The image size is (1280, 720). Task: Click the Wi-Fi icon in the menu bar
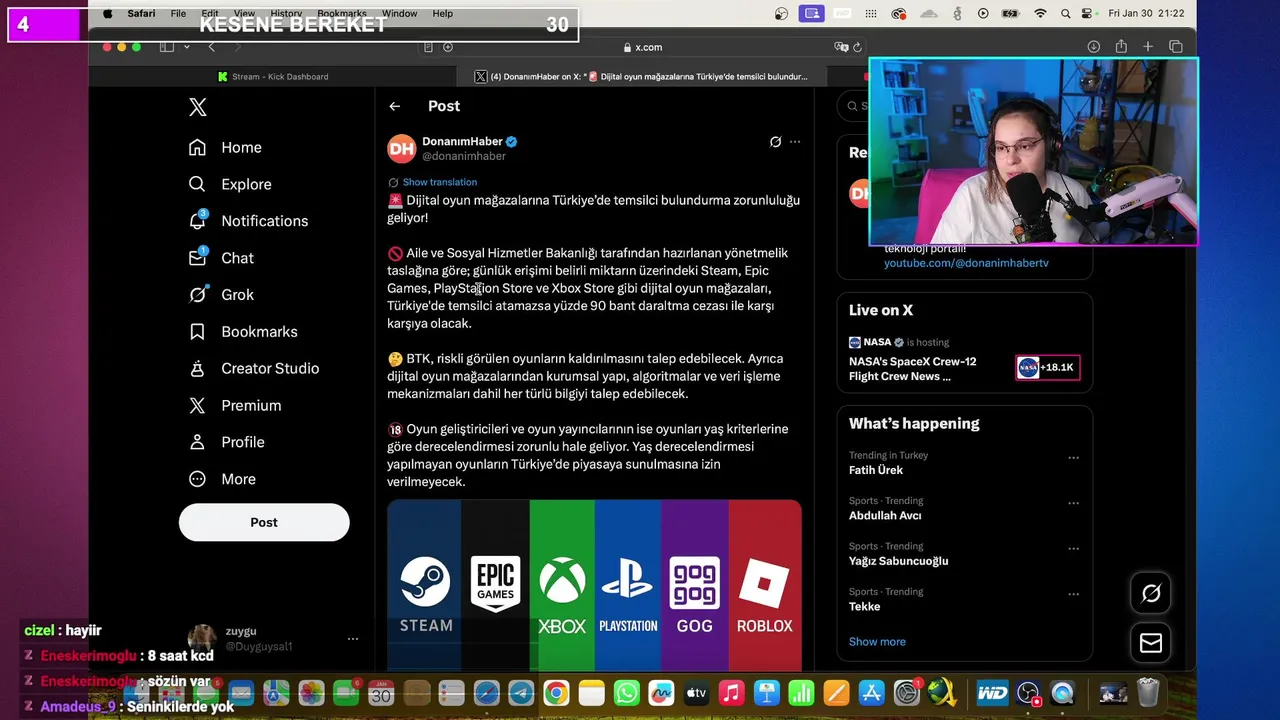1040,13
